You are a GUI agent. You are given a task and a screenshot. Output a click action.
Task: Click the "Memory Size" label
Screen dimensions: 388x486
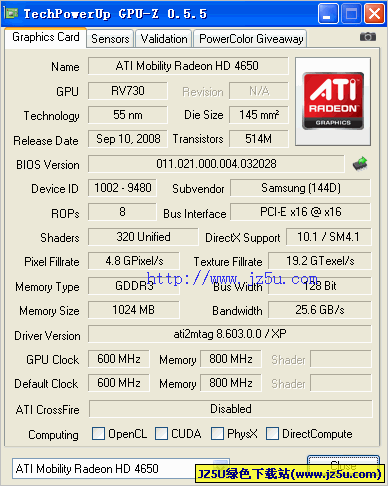tap(49, 311)
